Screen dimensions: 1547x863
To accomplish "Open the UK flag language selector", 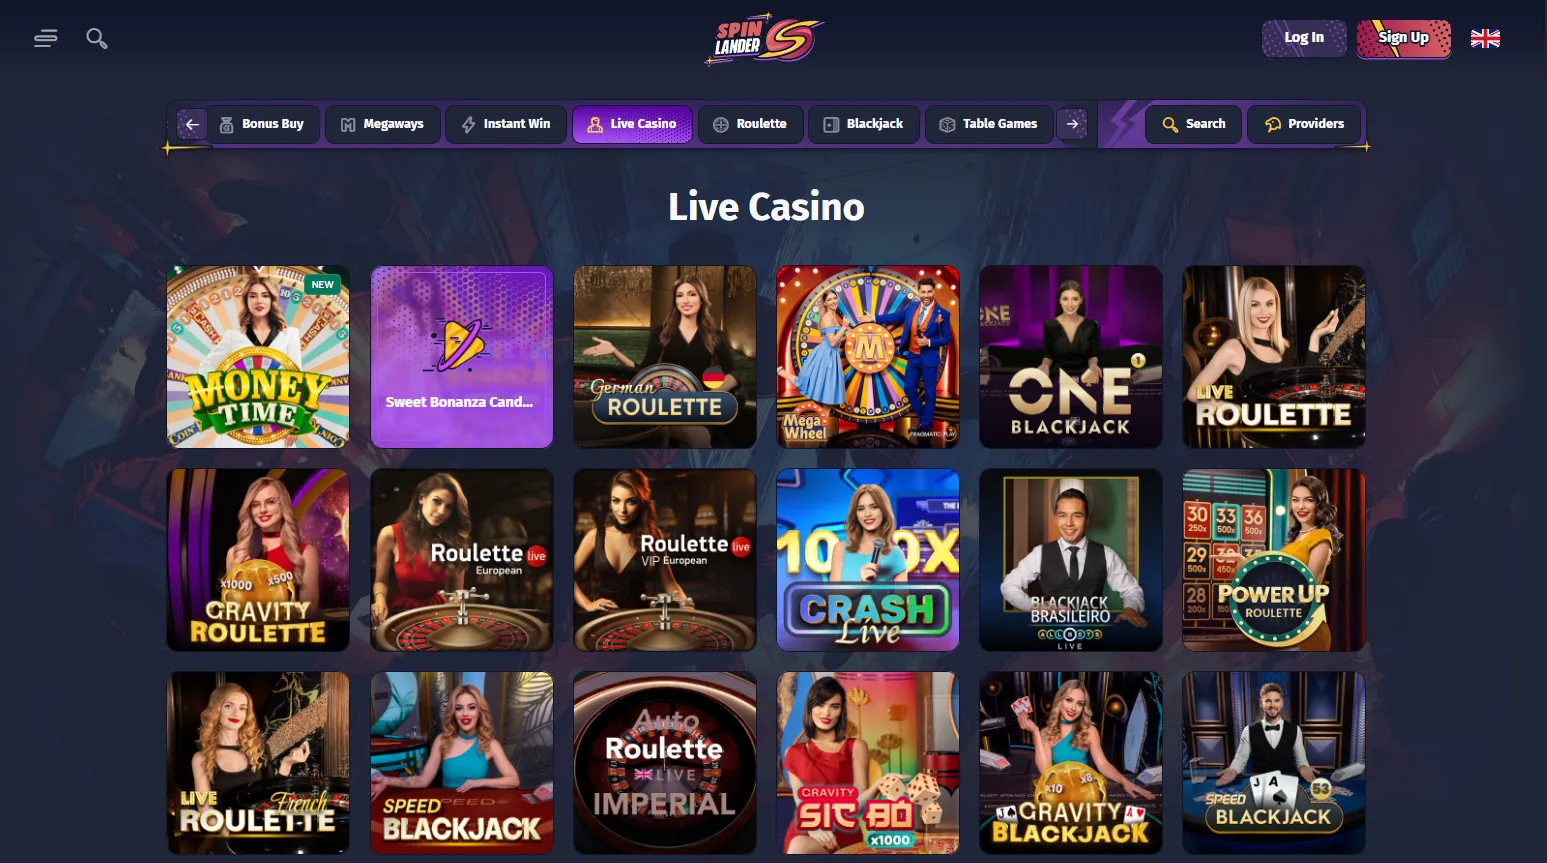I will coord(1485,39).
